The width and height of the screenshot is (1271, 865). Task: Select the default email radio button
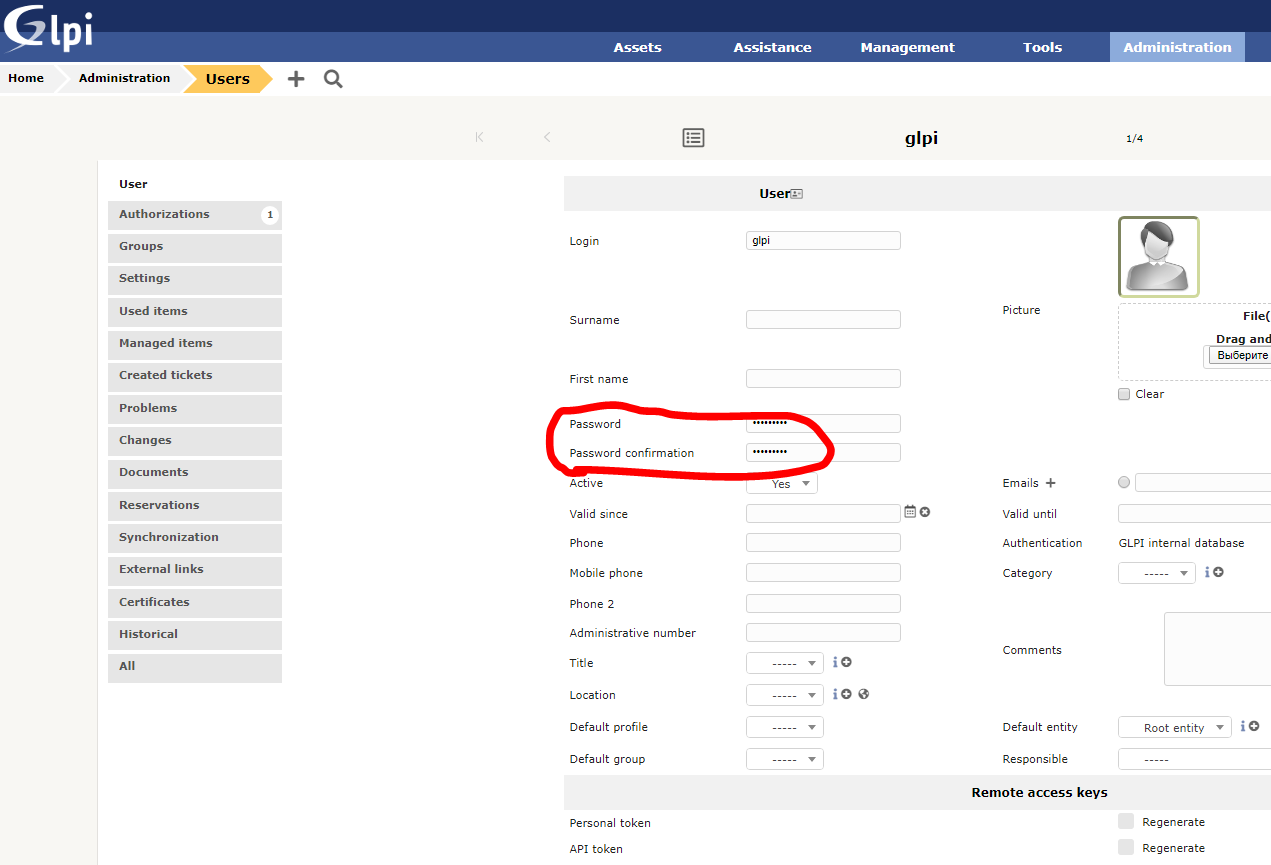(x=1124, y=482)
